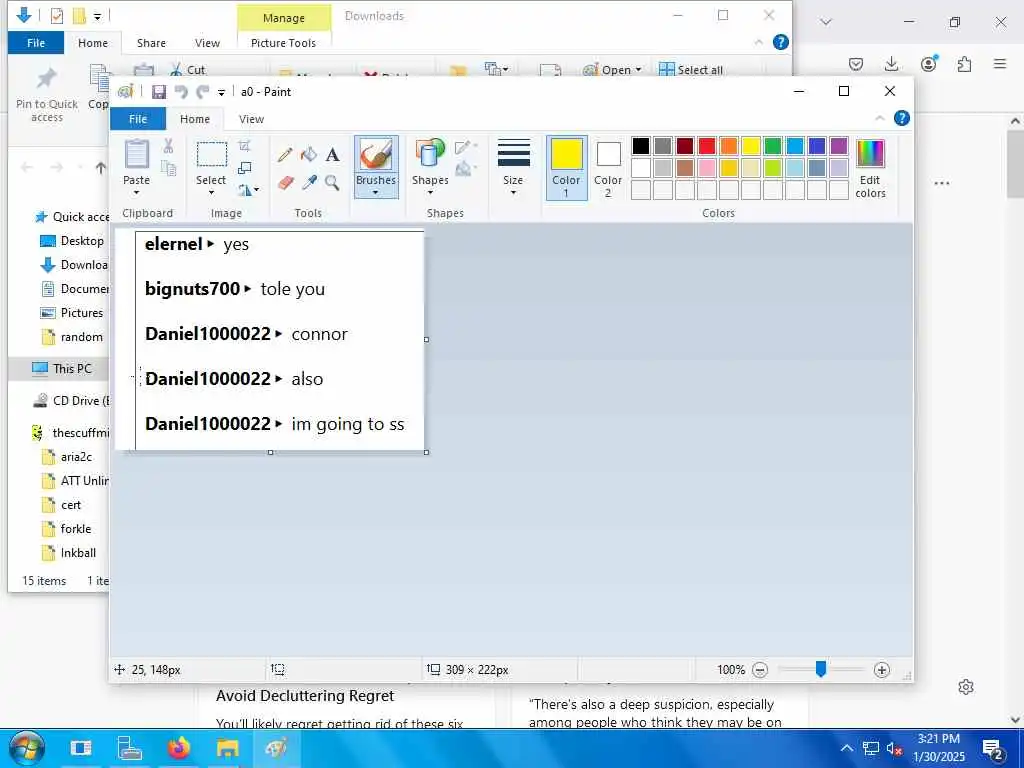Open the Paste dropdown arrow

[x=136, y=193]
